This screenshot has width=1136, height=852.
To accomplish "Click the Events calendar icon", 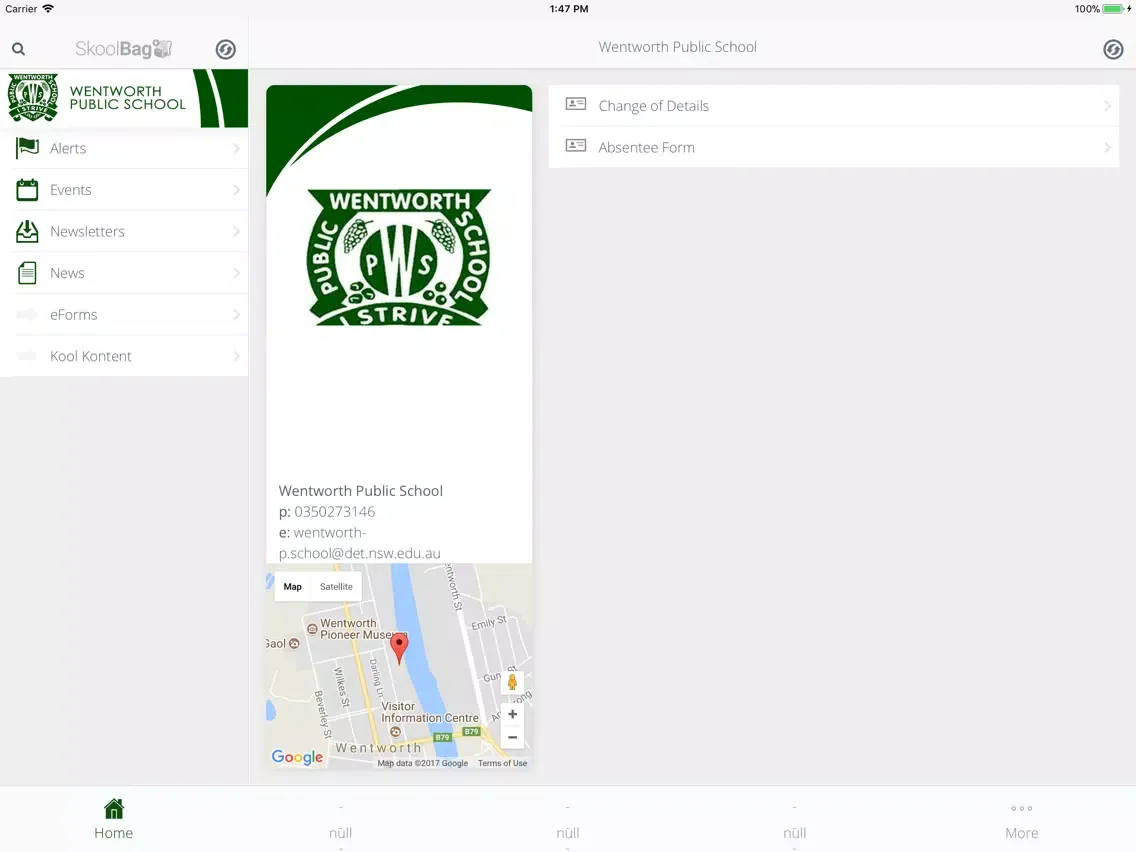I will click(x=28, y=190).
